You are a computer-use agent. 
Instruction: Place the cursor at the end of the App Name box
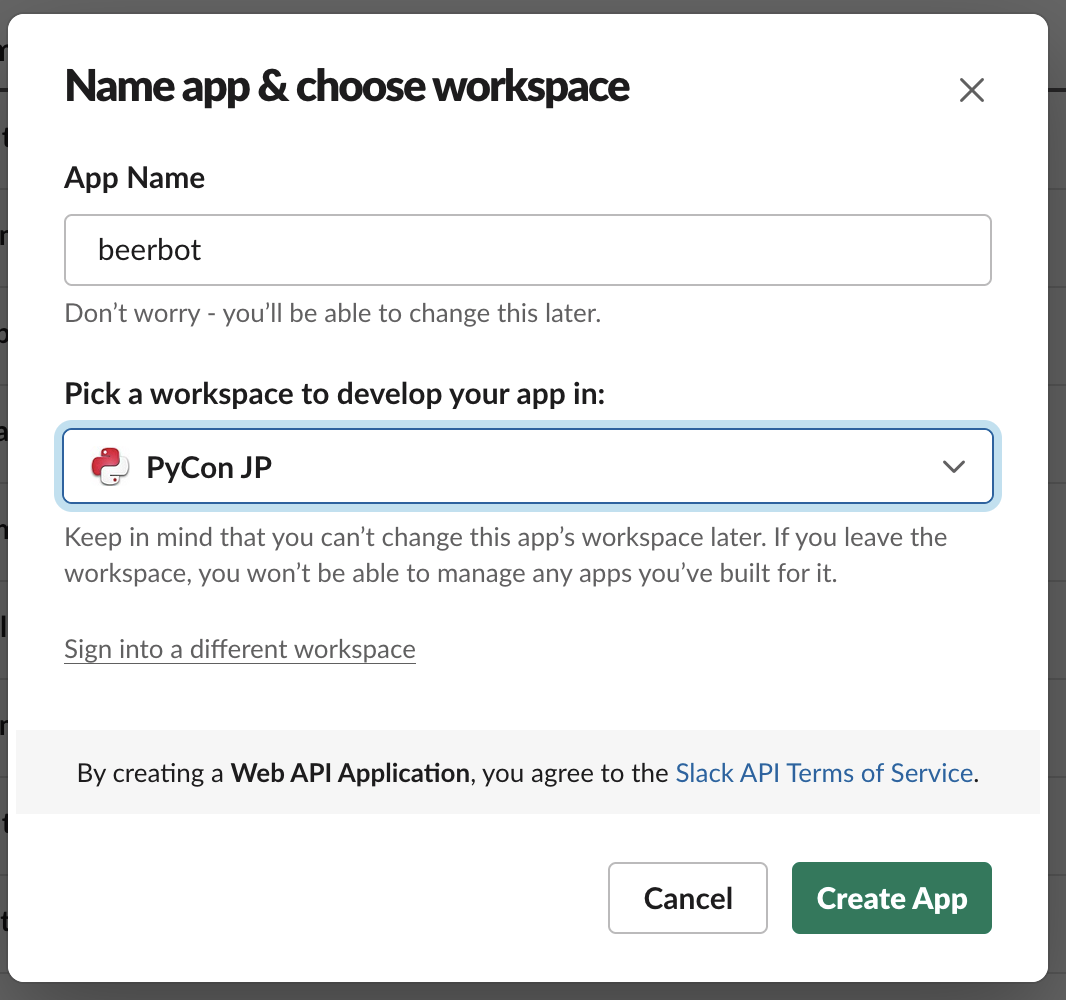[x=952, y=250]
